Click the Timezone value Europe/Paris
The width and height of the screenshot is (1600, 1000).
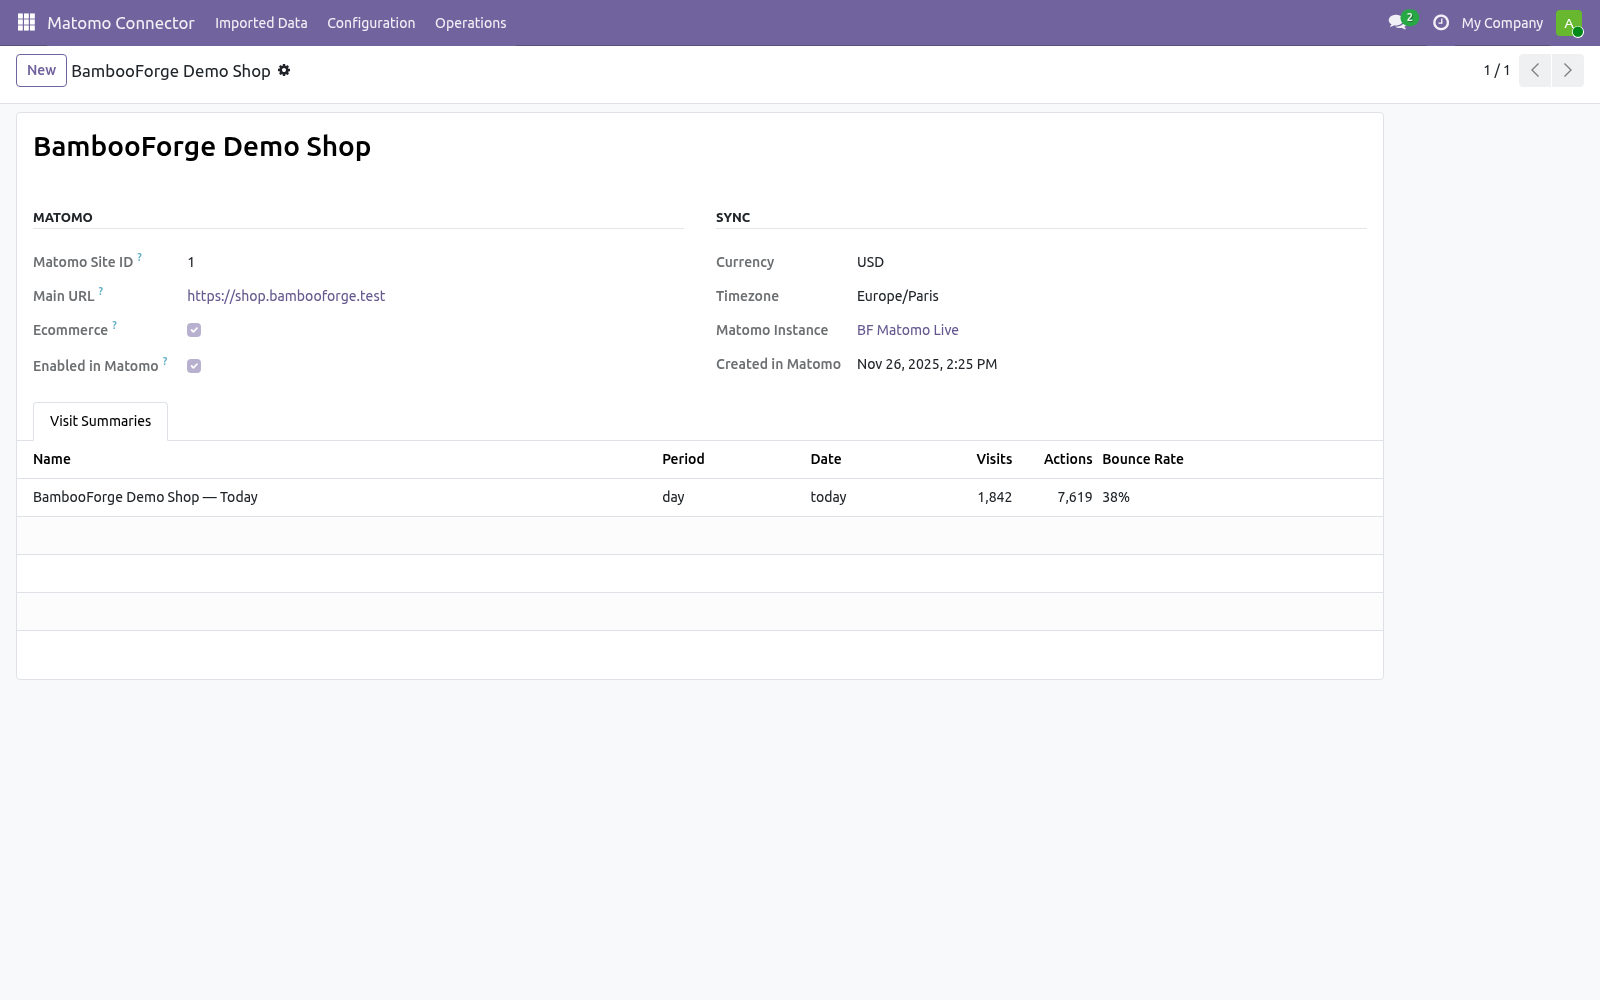pyautogui.click(x=898, y=296)
